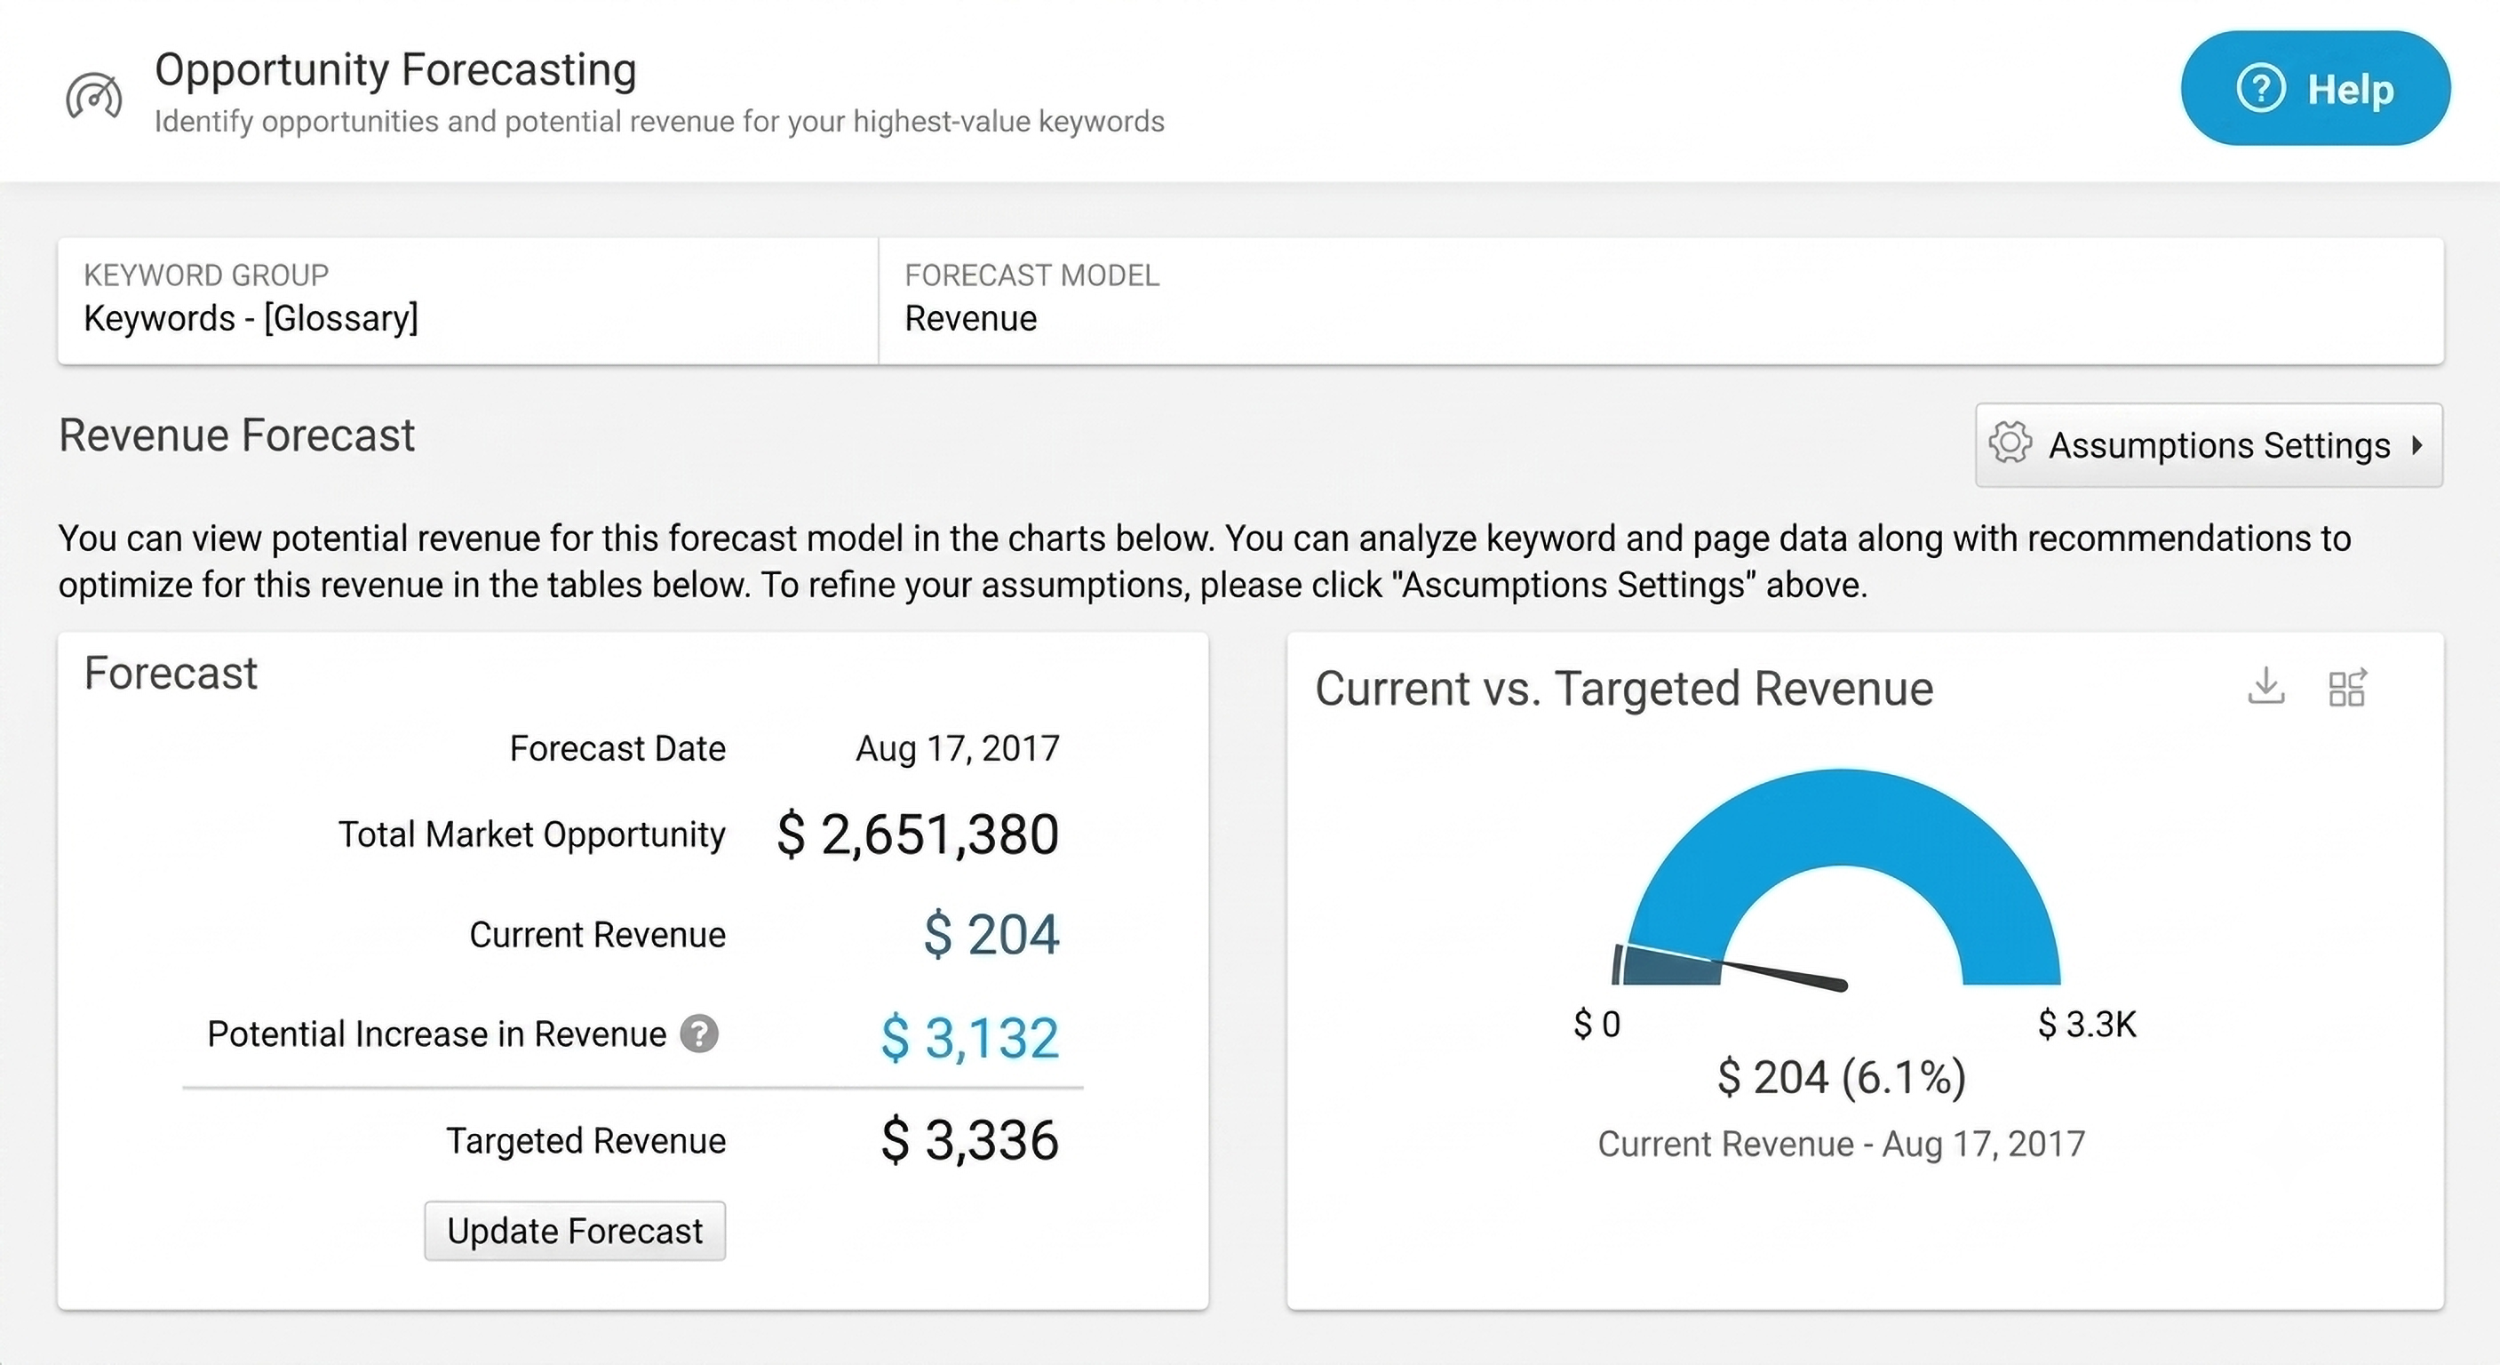Click the Potential Increase in Revenue help icon
This screenshot has width=2500, height=1365.
point(699,1034)
